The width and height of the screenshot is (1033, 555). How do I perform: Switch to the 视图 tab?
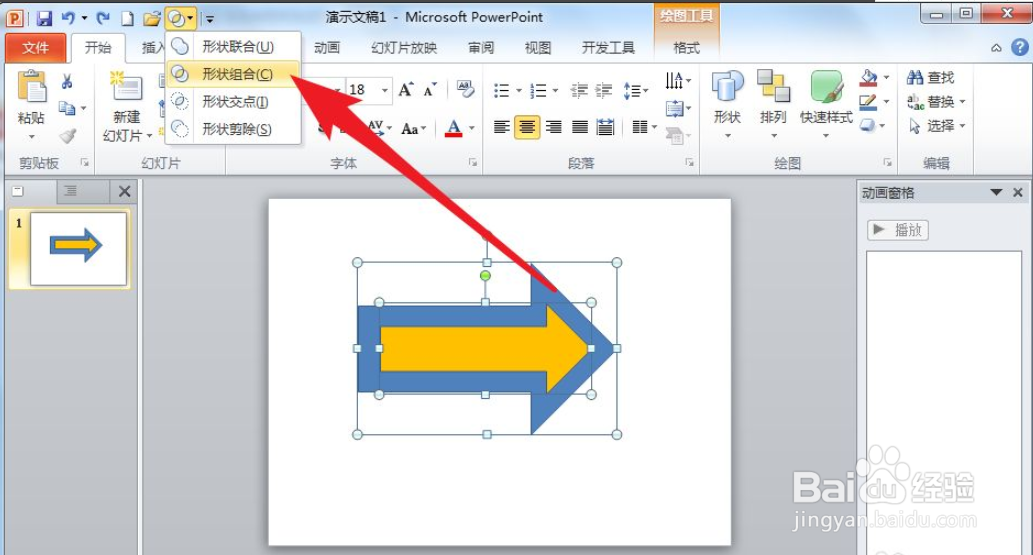pyautogui.click(x=538, y=47)
